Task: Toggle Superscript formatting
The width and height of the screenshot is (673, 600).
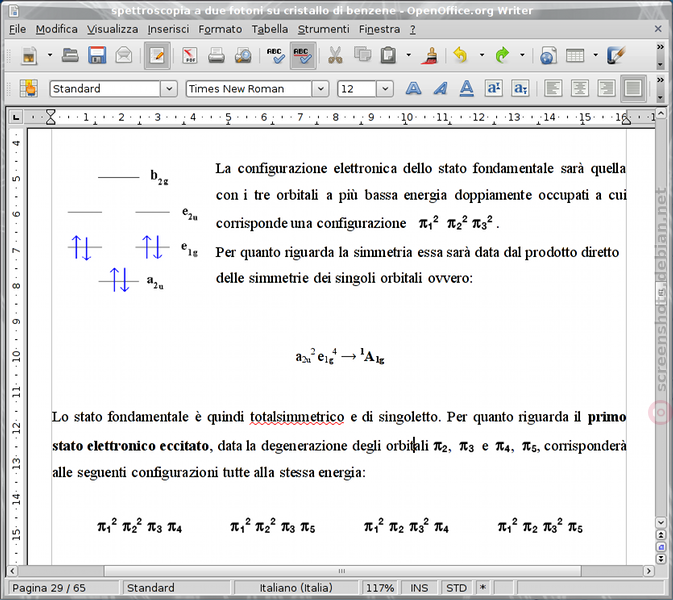Action: [x=494, y=89]
